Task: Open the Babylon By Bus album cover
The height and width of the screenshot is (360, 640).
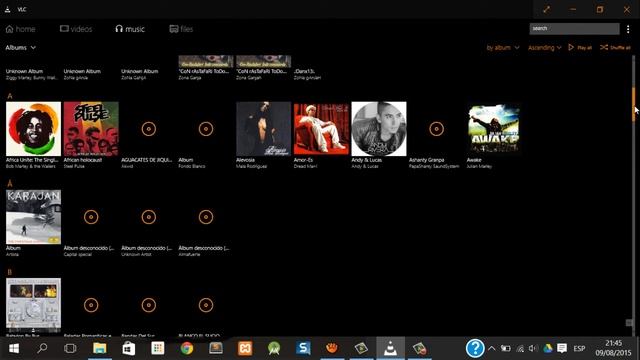Action: (33, 305)
